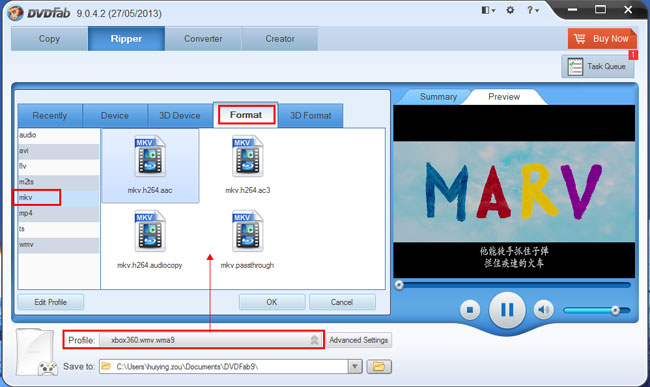Click the Xbox 360 device thumbnail
The width and height of the screenshot is (650, 387).
pos(36,352)
